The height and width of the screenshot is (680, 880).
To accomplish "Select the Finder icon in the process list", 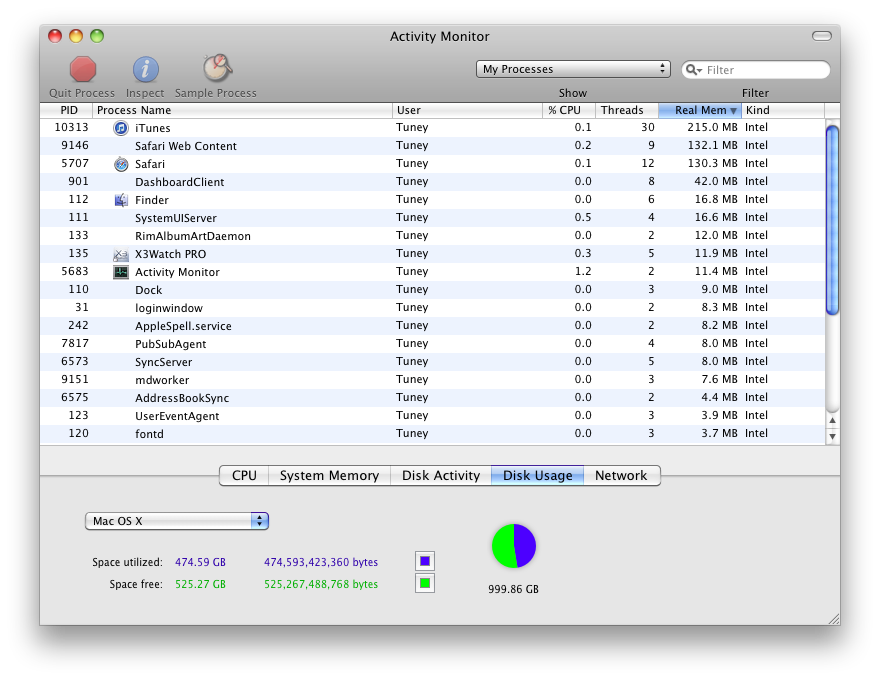I will click(121, 200).
